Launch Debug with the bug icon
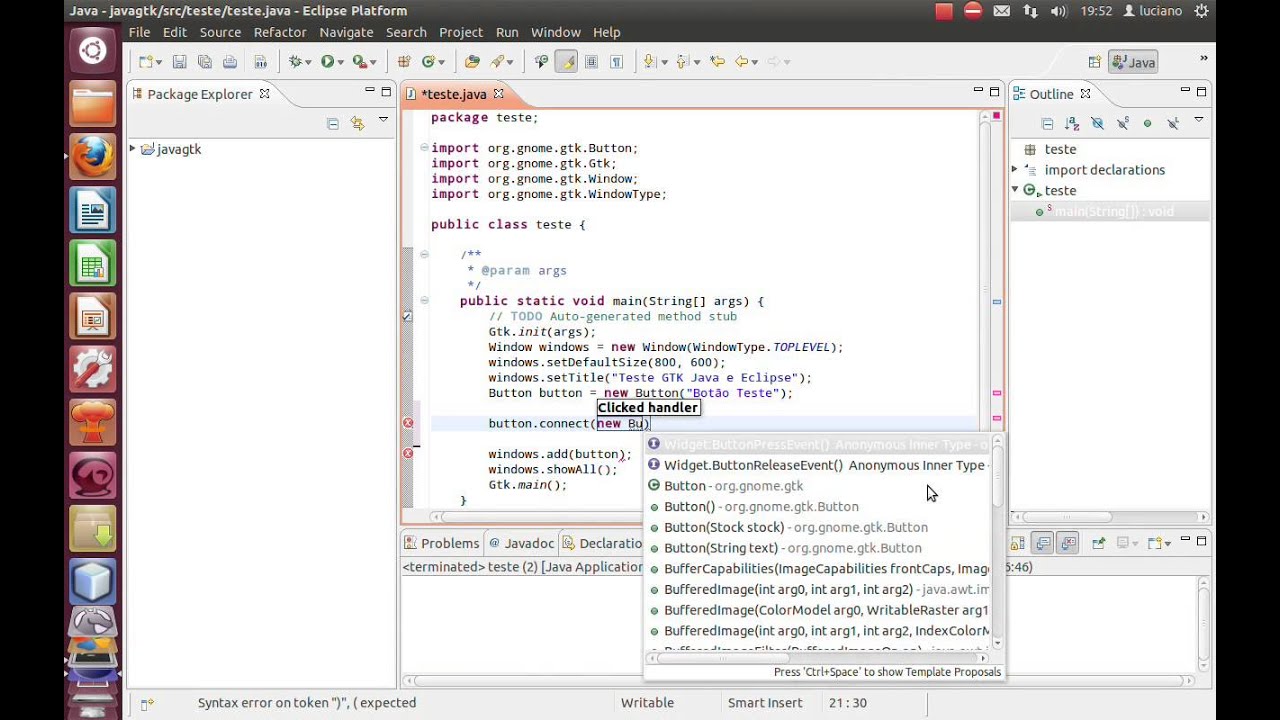Image resolution: width=1280 pixels, height=720 pixels. pos(295,62)
